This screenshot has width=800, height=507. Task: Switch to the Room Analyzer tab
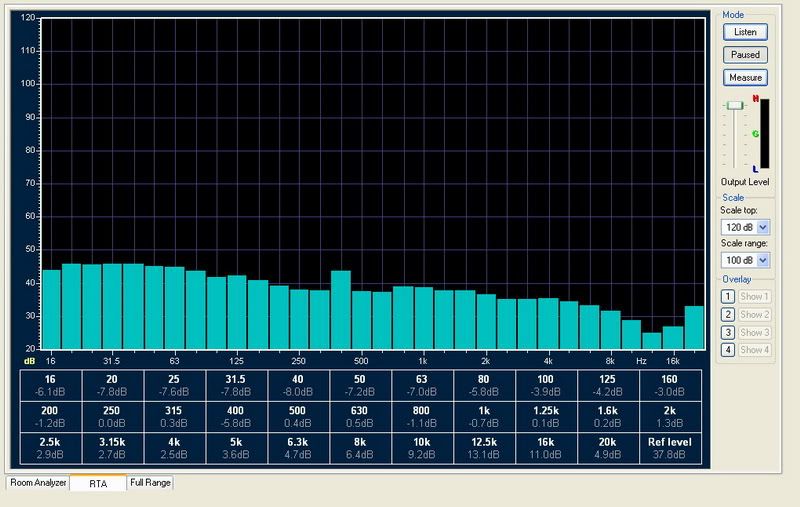(x=38, y=483)
